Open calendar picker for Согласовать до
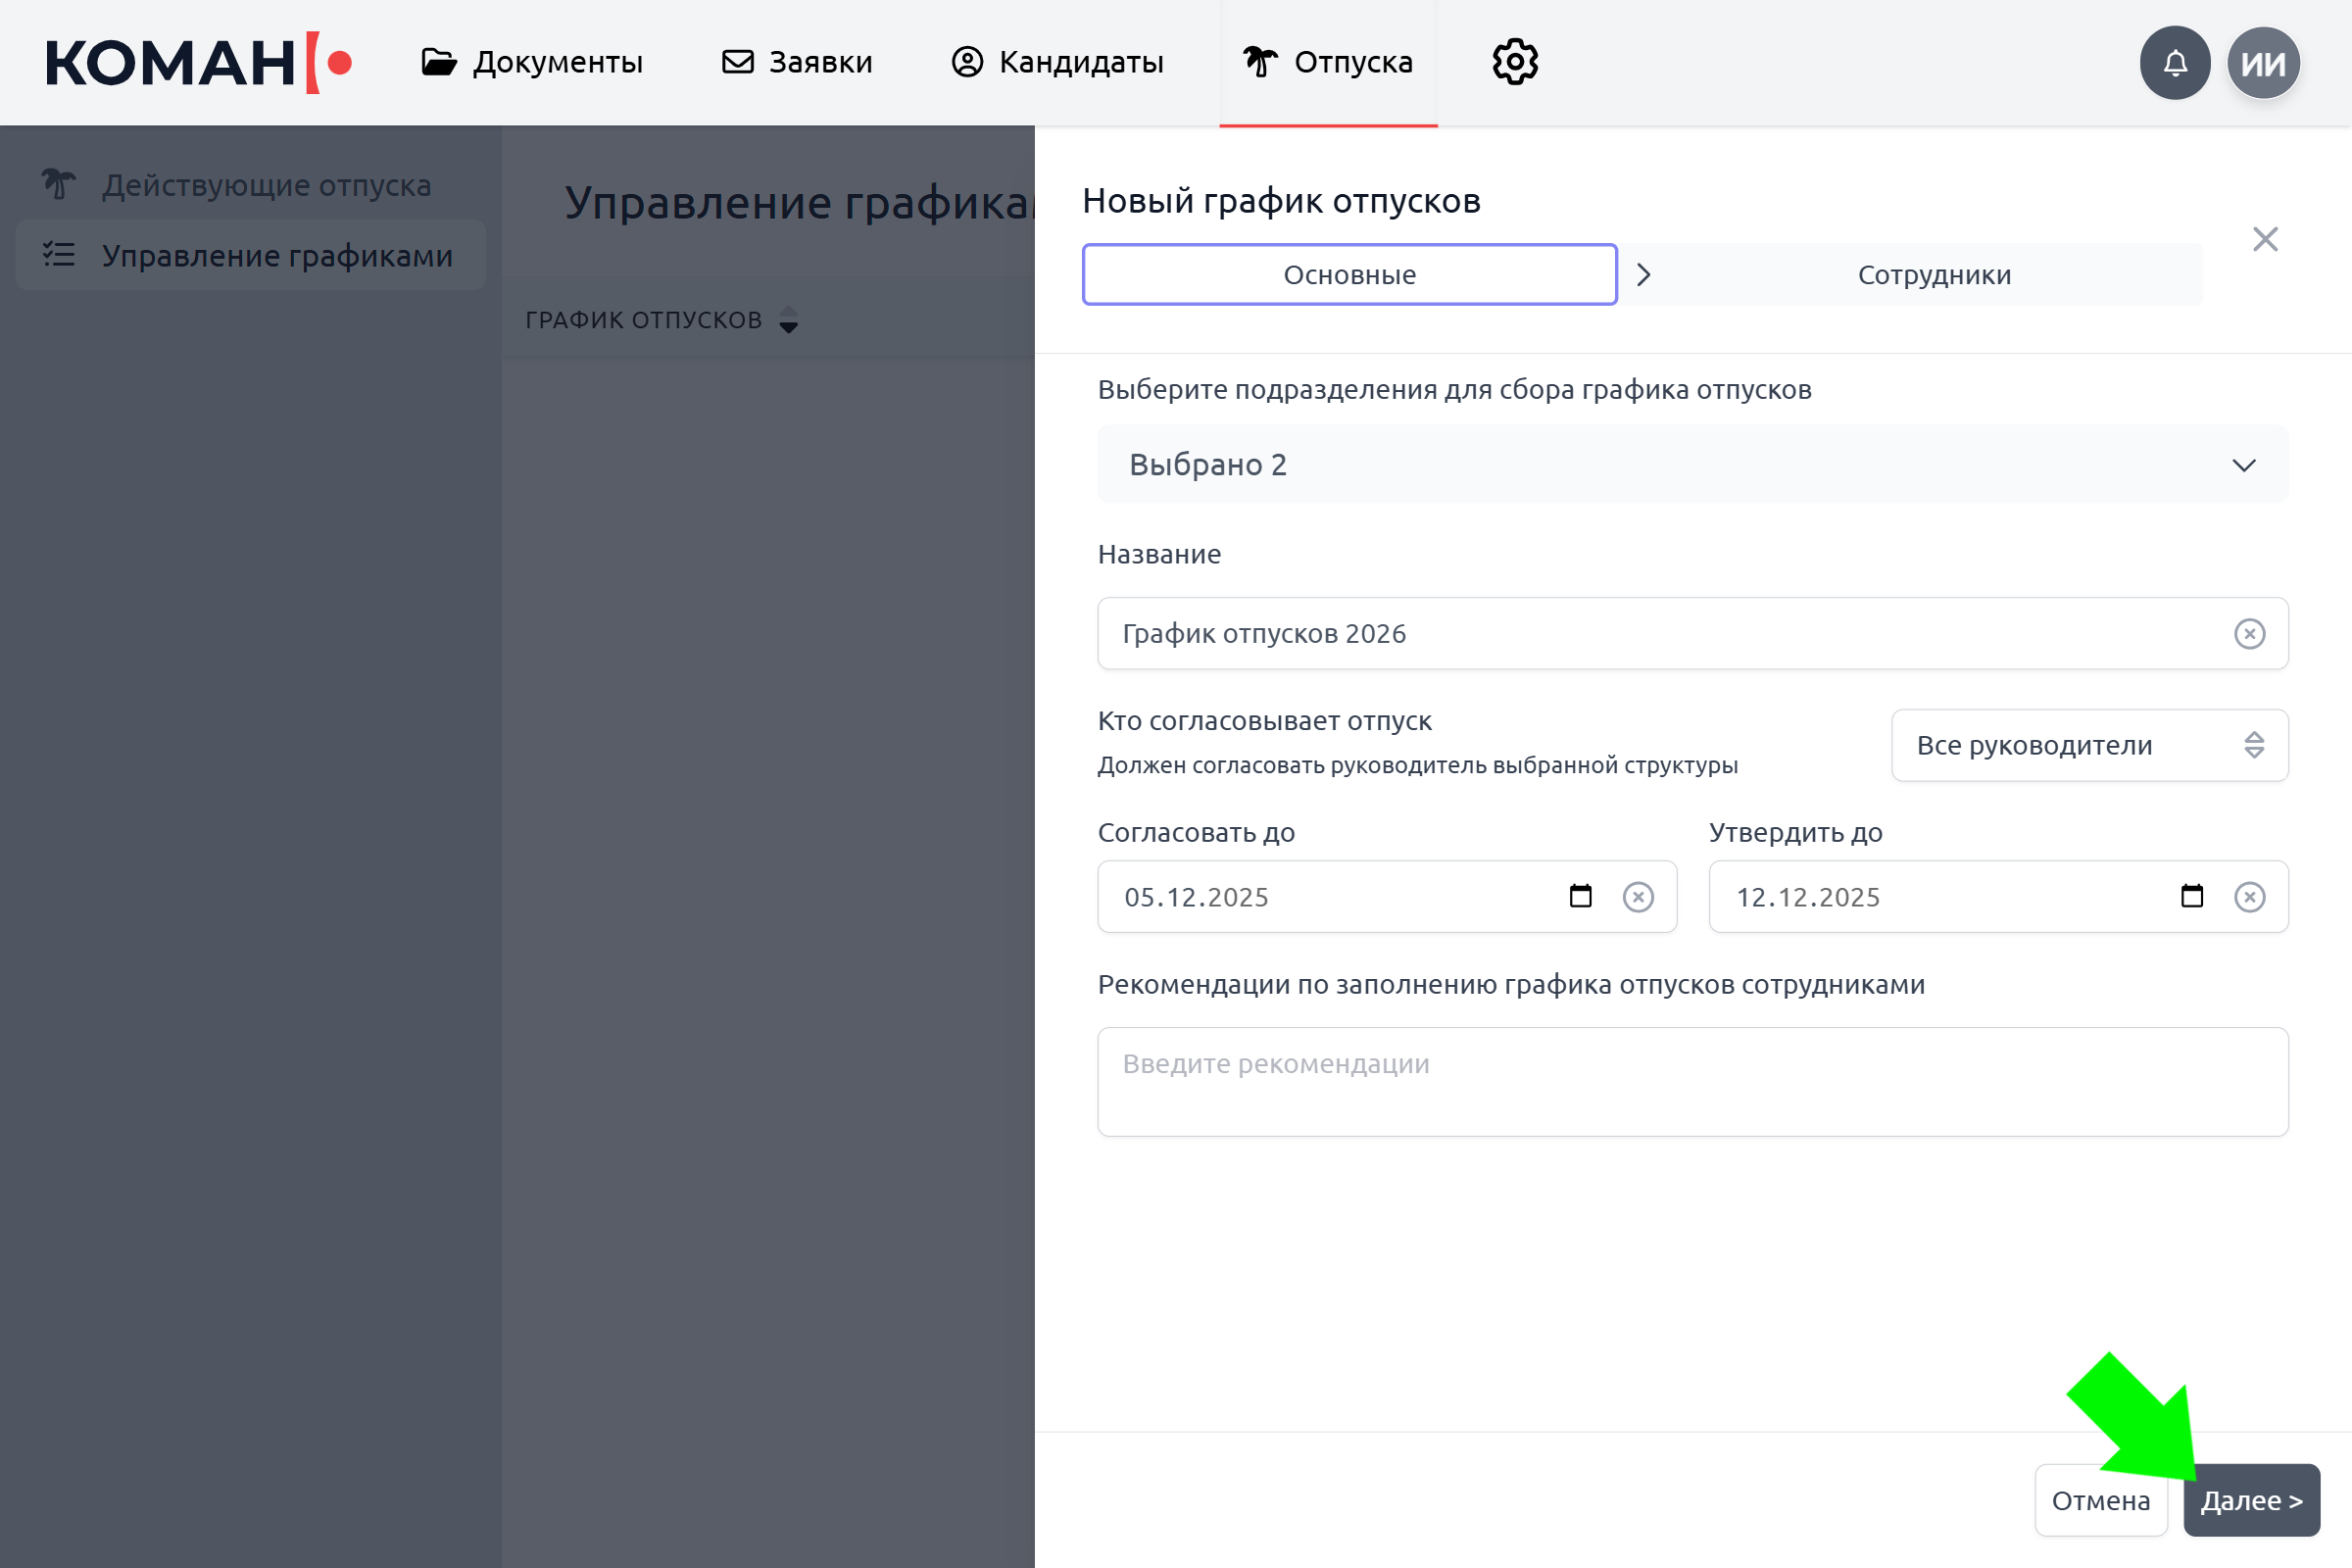 point(1580,896)
